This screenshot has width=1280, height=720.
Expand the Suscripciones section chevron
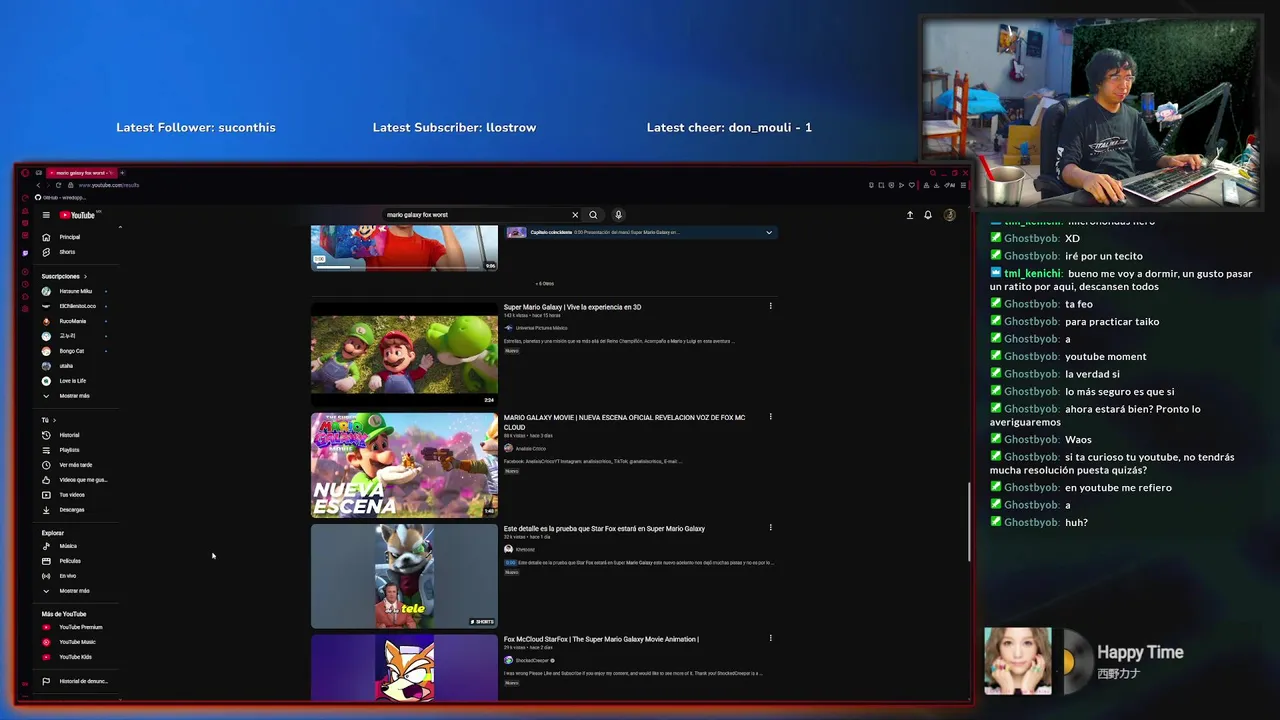coord(85,276)
